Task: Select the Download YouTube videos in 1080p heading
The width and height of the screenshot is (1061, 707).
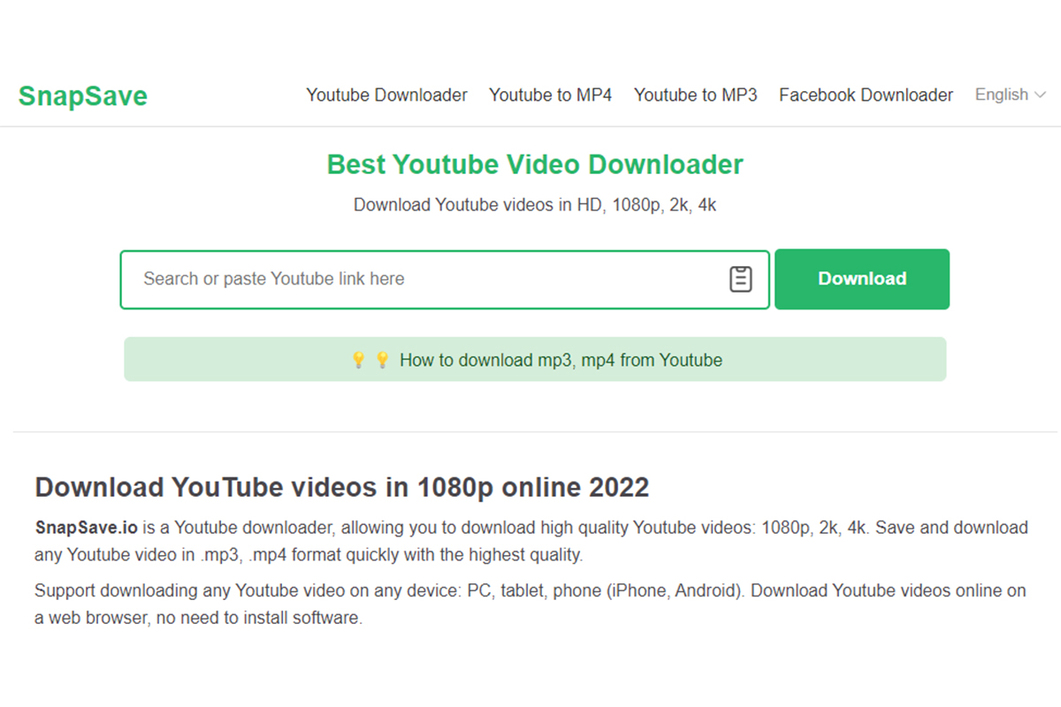Action: [x=342, y=487]
